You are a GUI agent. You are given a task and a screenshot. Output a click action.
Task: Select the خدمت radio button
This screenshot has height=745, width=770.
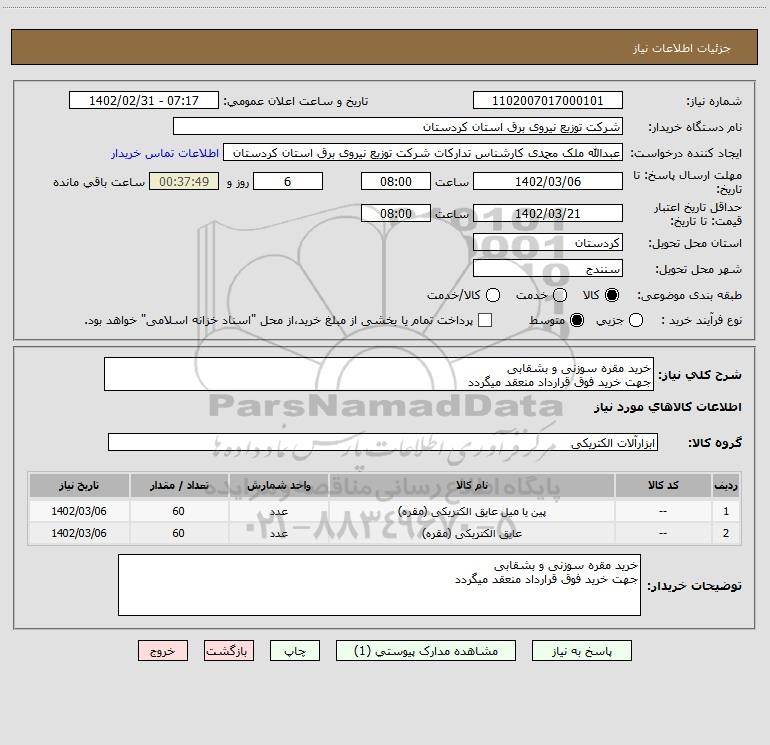[x=560, y=295]
